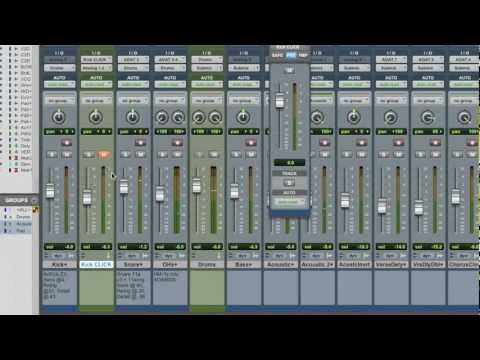
Task: Click the Drums right pan knob
Action: (x=215, y=117)
